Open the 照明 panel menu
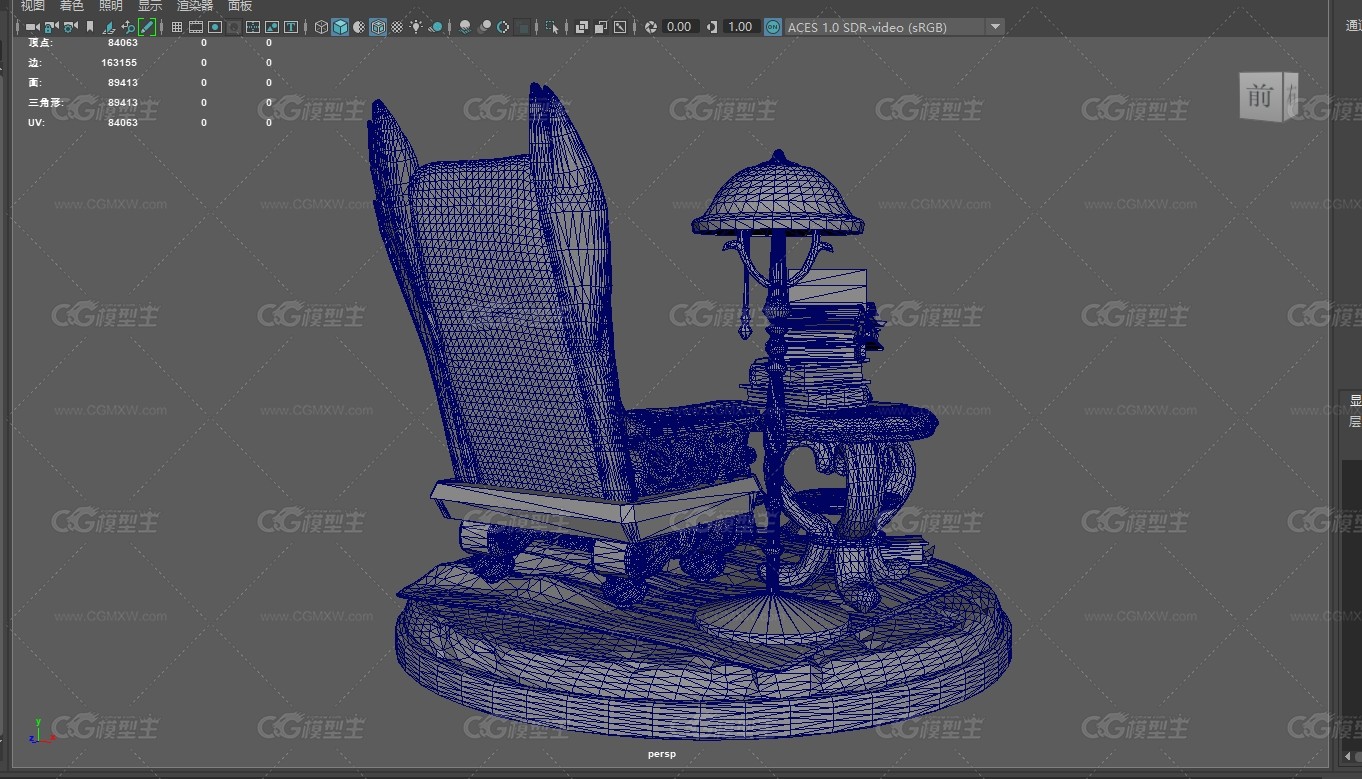Image resolution: width=1362 pixels, height=779 pixels. coord(111,6)
